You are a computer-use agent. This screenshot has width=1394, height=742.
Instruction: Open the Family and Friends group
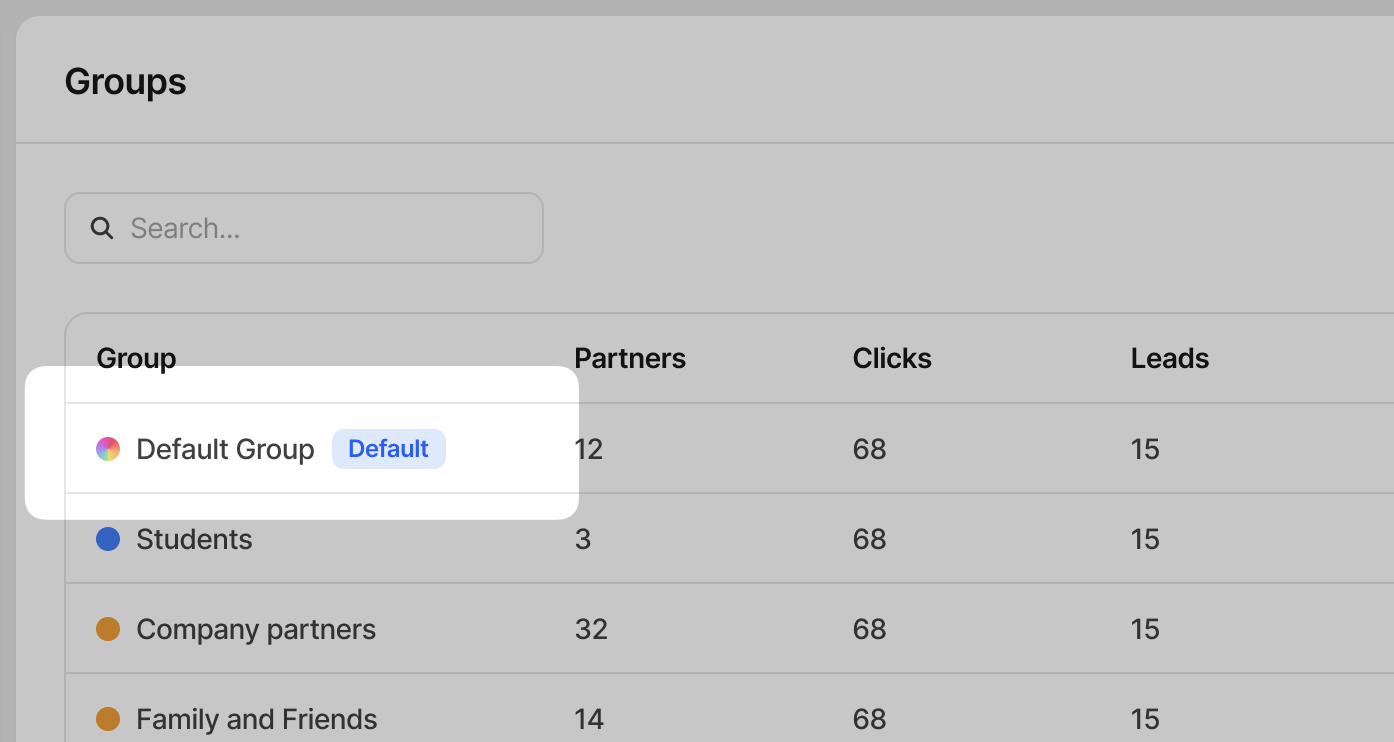(257, 719)
